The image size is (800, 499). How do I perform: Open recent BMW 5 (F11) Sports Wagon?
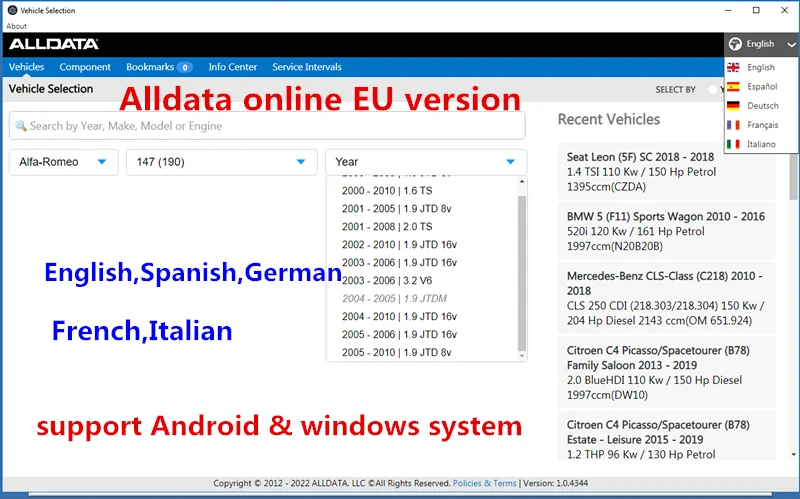tap(667, 231)
